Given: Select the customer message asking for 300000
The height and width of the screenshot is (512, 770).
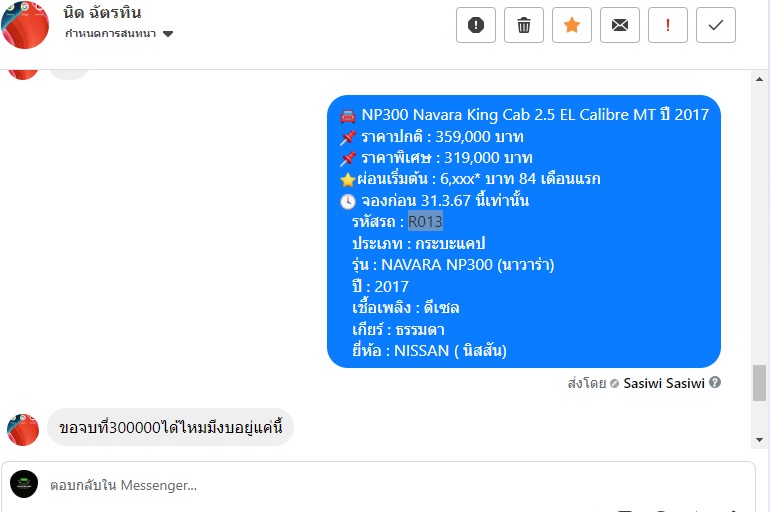Looking at the screenshot, I should tap(170, 427).
